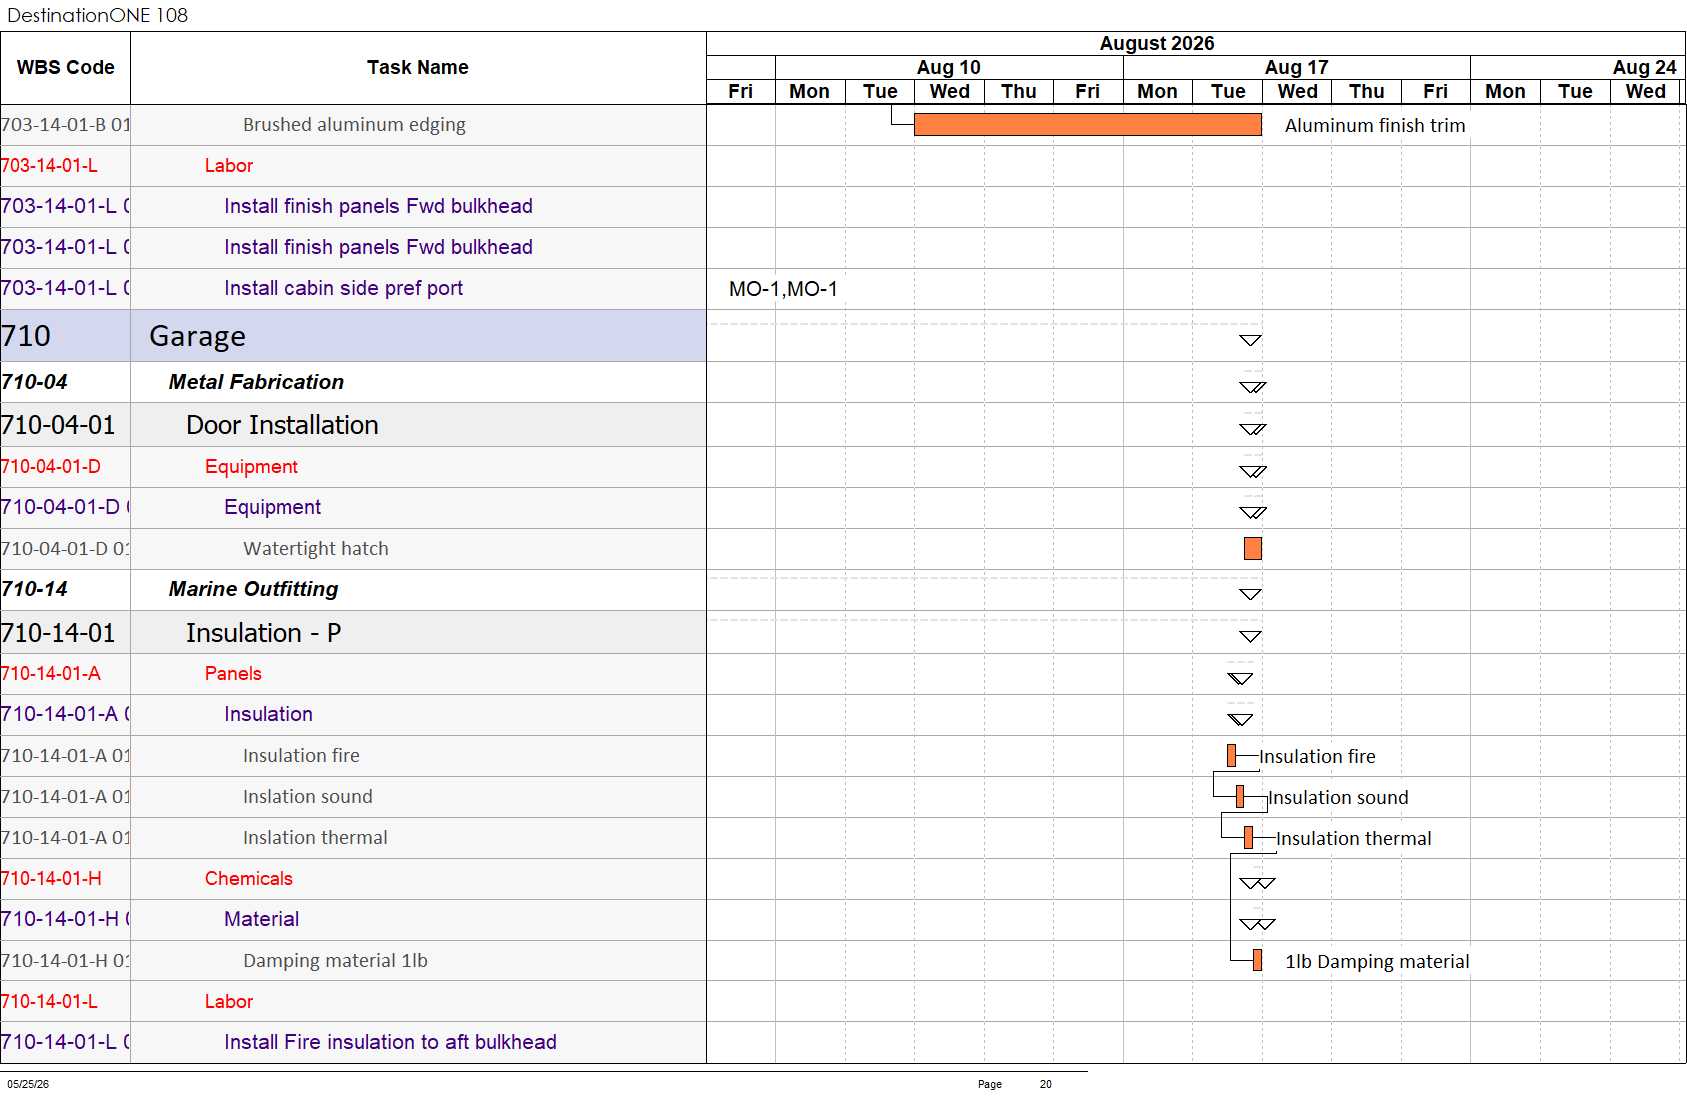Viewport: 1687px width, 1097px height.
Task: Click the Insulation - P summary triangle marker
Action: pyautogui.click(x=1250, y=636)
